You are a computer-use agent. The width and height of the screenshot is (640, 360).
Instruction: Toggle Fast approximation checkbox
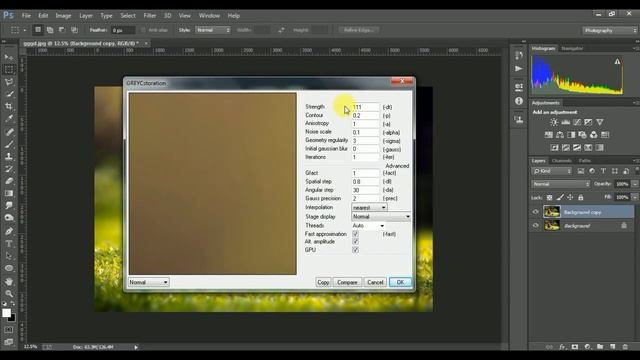(x=356, y=234)
